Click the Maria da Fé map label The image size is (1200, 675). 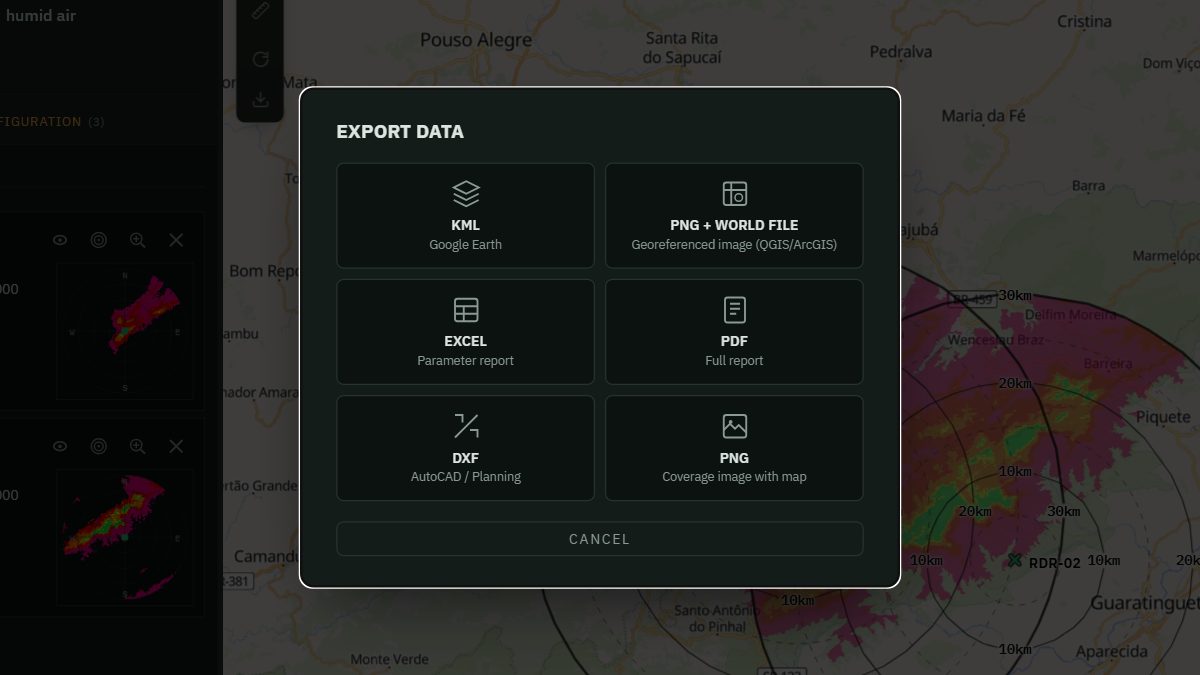click(984, 116)
